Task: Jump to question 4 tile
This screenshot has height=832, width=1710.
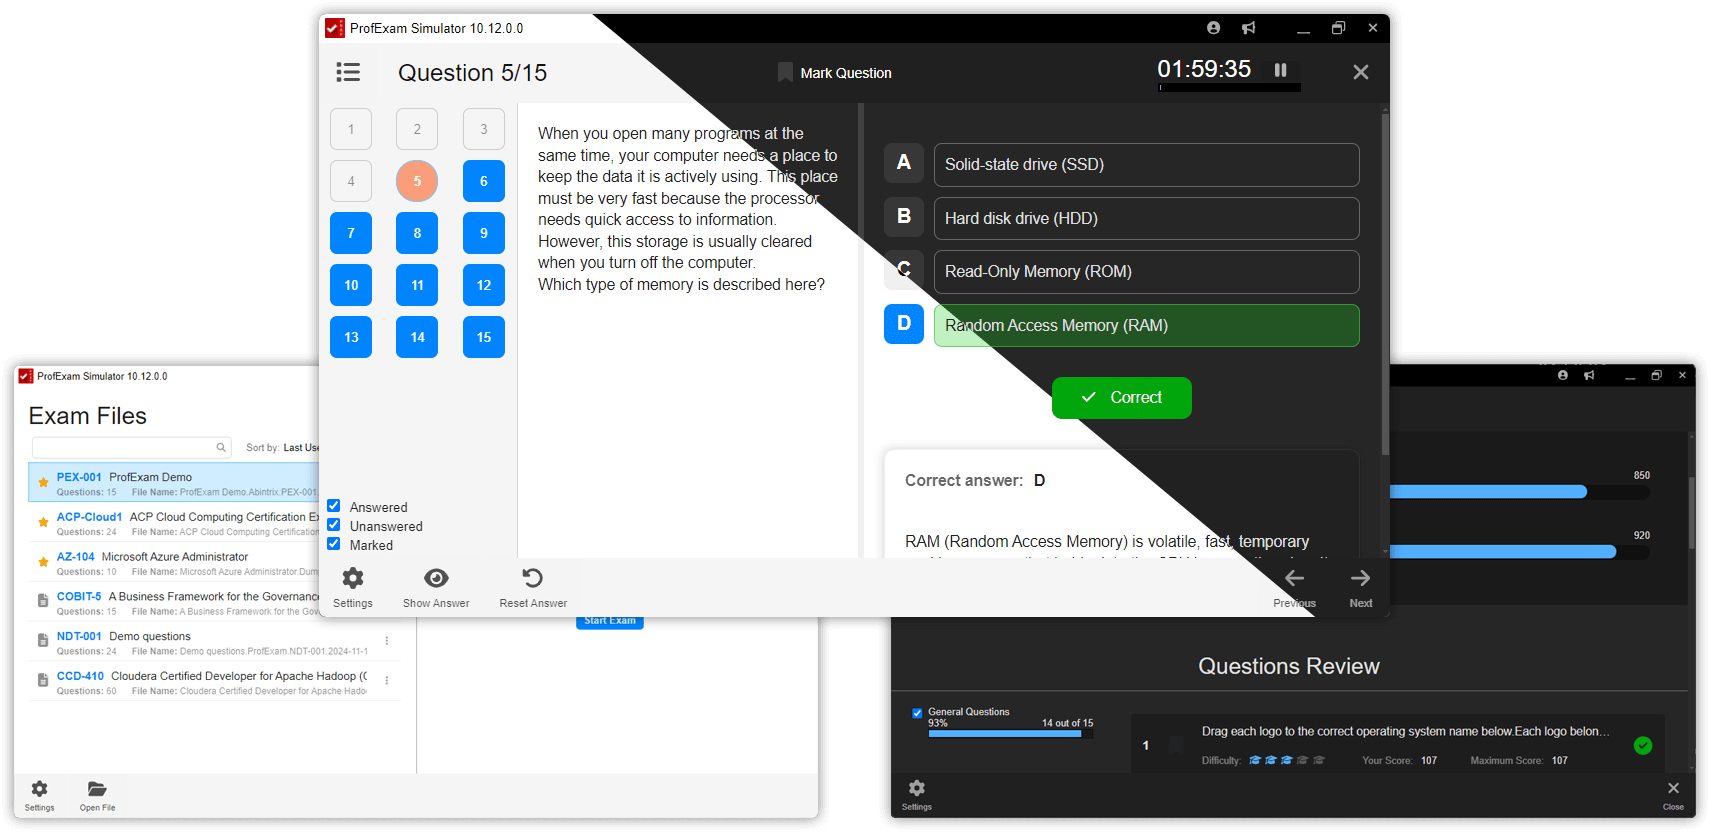Action: [351, 181]
